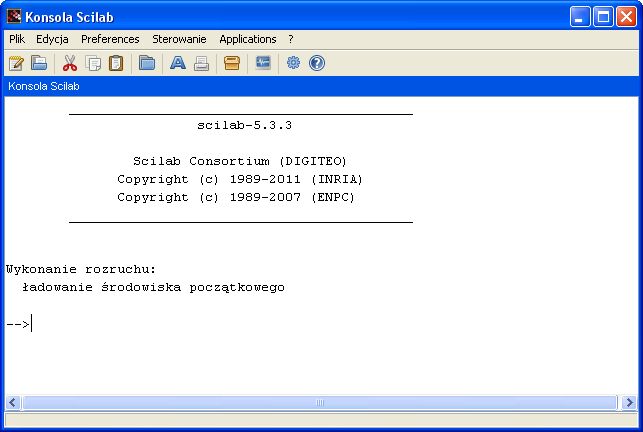
Task: Click the Paste clipboard icon
Action: (116, 63)
